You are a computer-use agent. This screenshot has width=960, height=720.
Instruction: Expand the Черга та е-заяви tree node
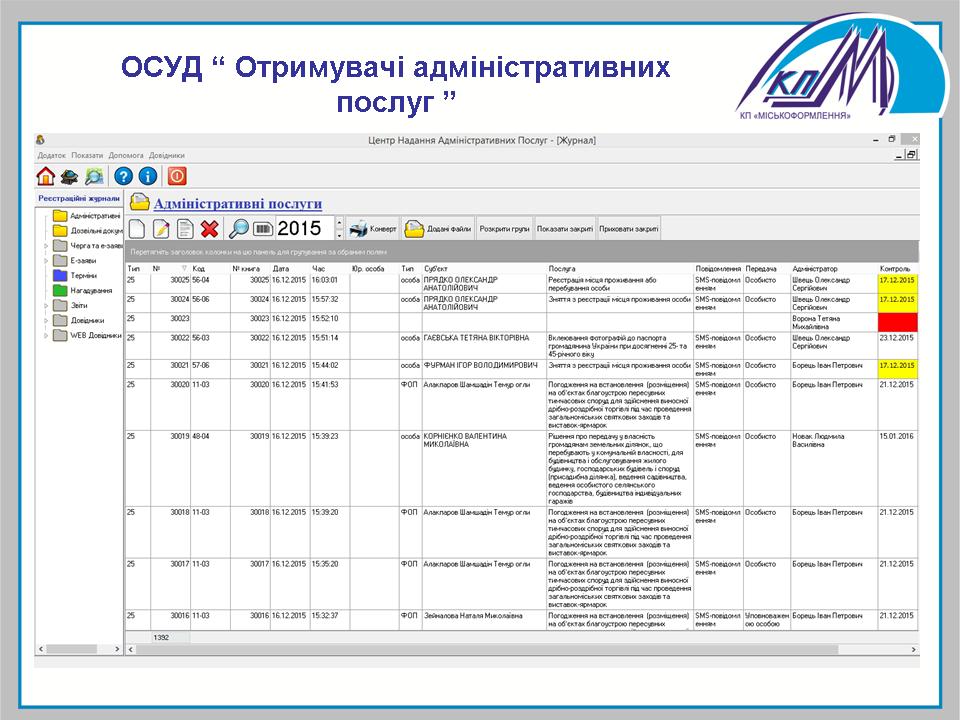[x=46, y=246]
